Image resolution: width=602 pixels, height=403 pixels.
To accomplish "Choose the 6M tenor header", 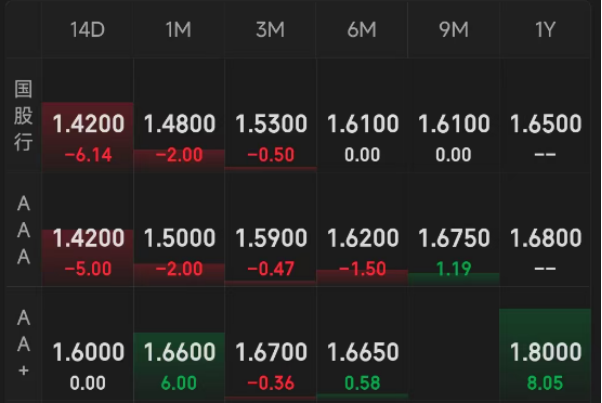I will tap(361, 30).
